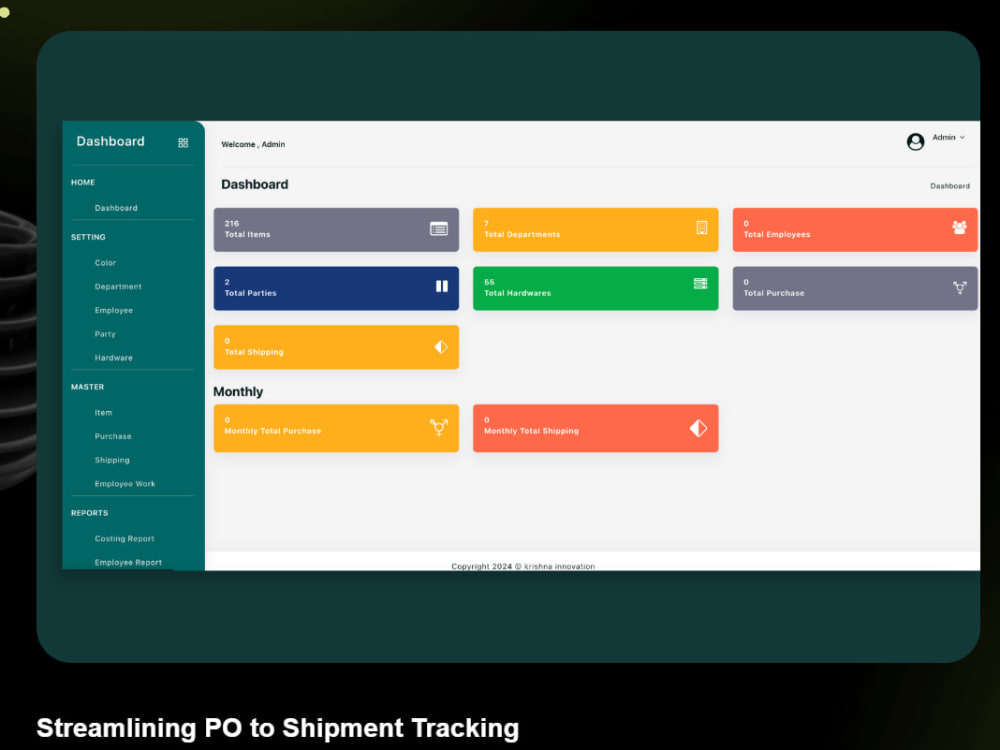Go to Purchase under Master
1000x750 pixels.
(x=113, y=436)
